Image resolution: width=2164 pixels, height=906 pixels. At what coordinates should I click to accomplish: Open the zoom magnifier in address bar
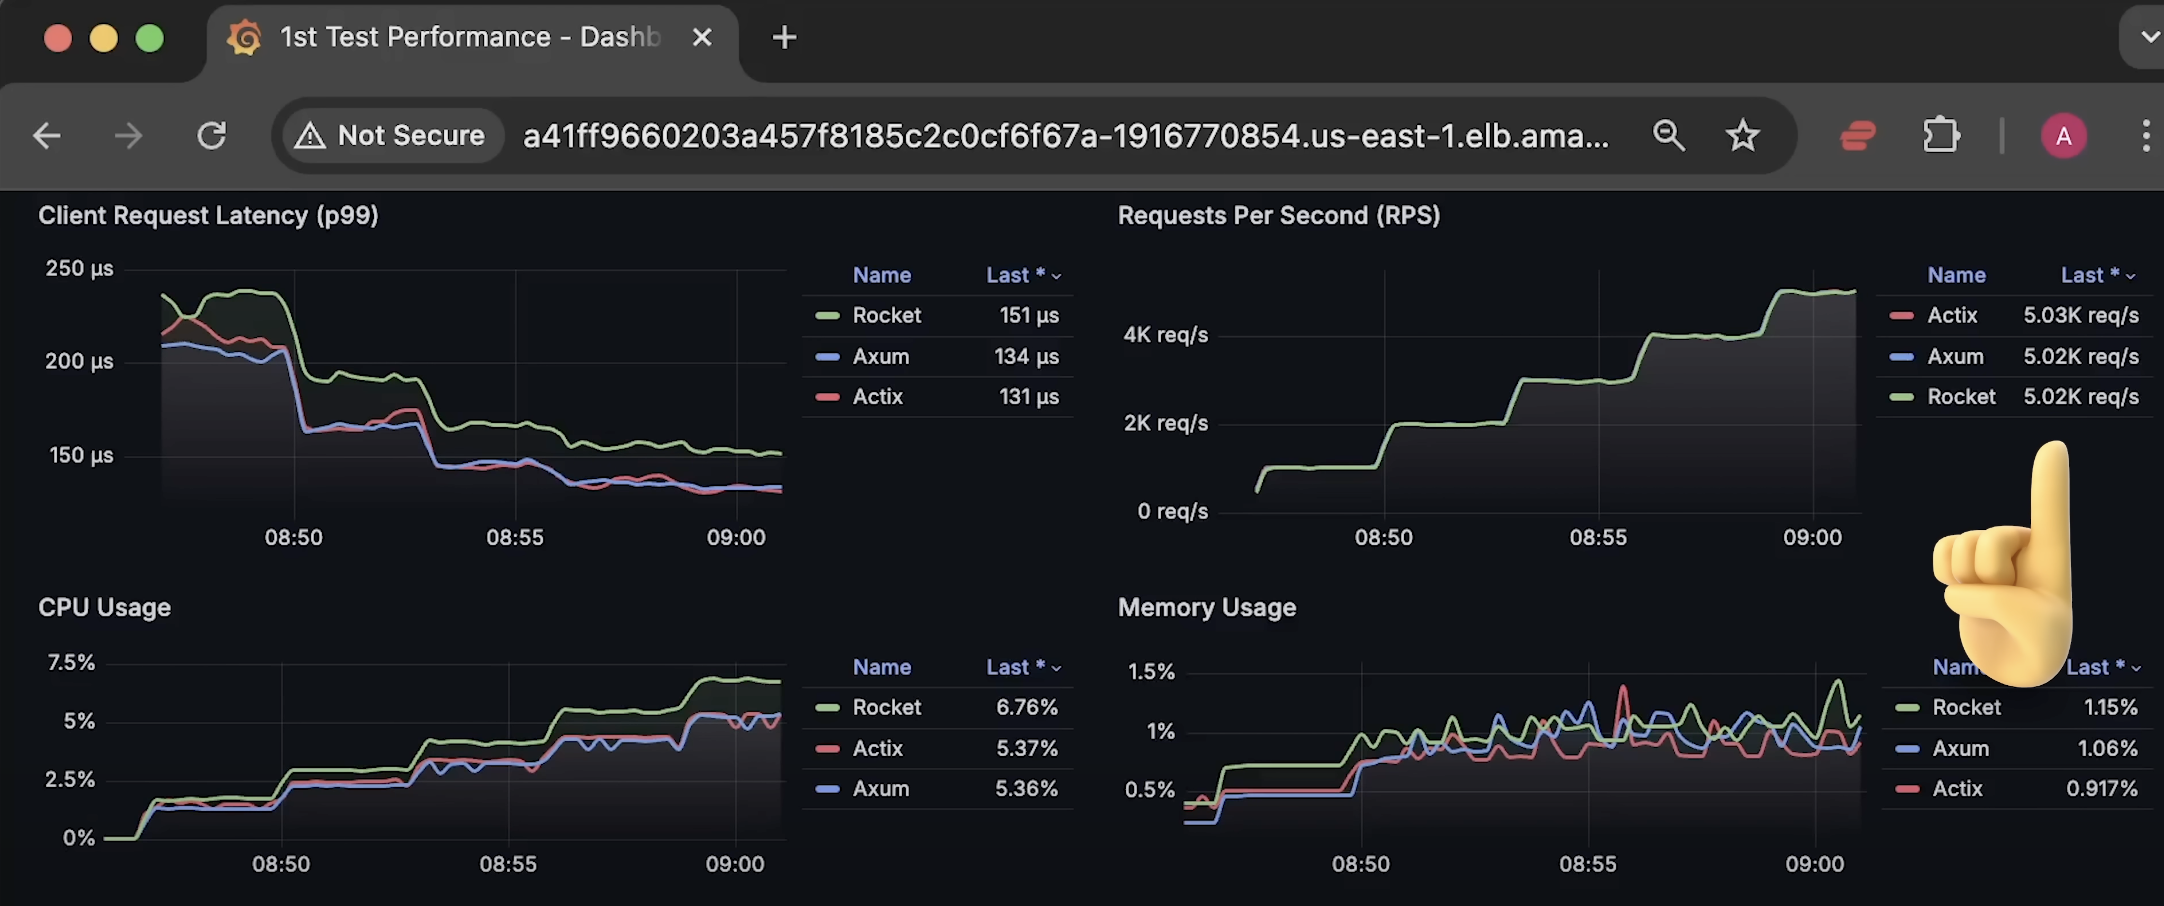1668,135
